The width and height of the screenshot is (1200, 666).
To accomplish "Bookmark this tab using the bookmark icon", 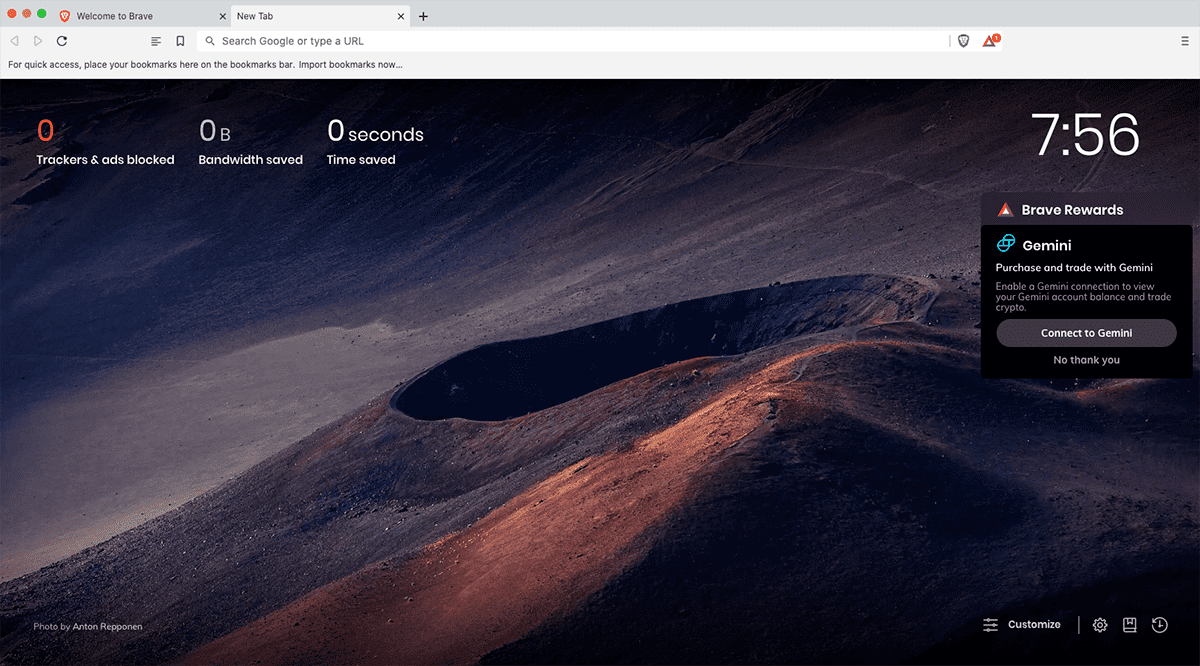I will (181, 41).
